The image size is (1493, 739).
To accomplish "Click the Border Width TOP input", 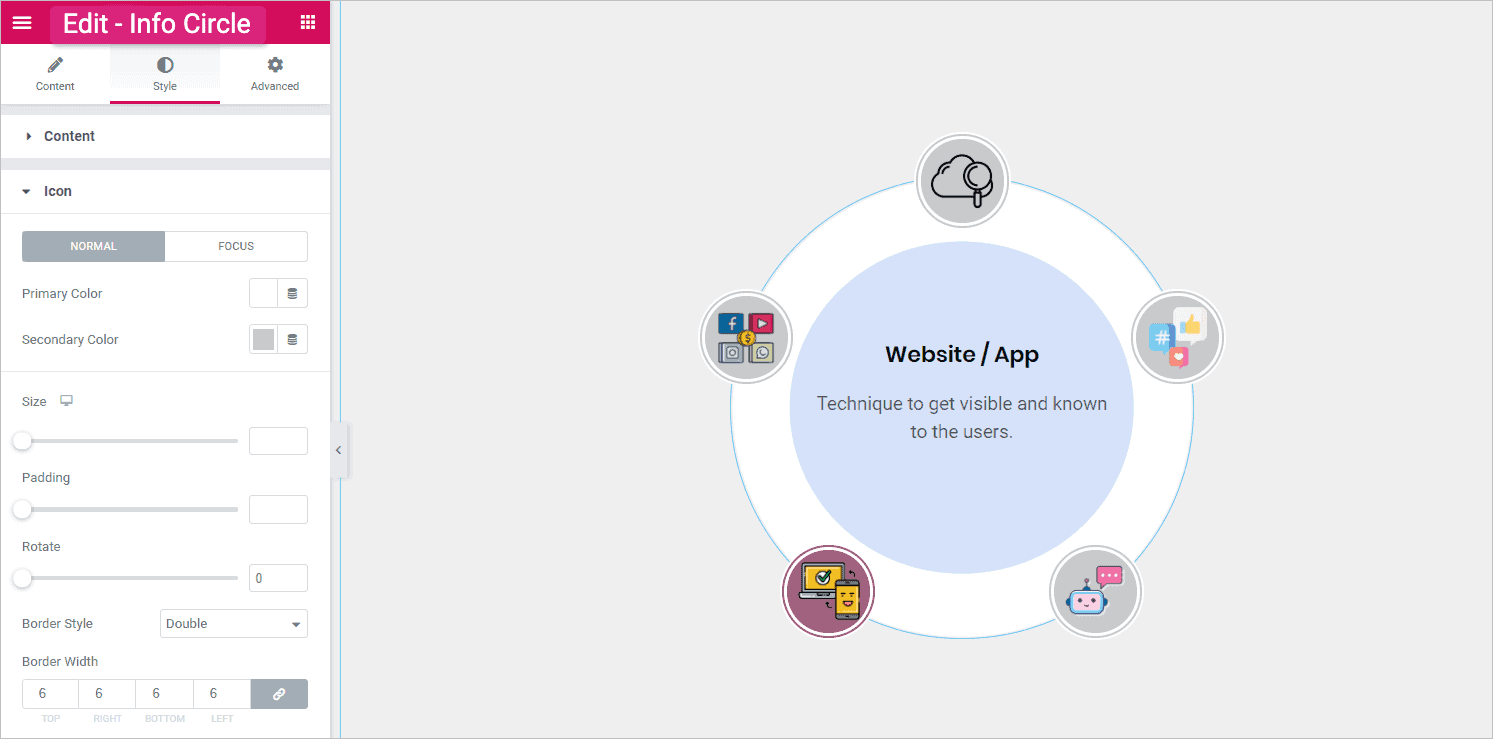I will click(50, 694).
